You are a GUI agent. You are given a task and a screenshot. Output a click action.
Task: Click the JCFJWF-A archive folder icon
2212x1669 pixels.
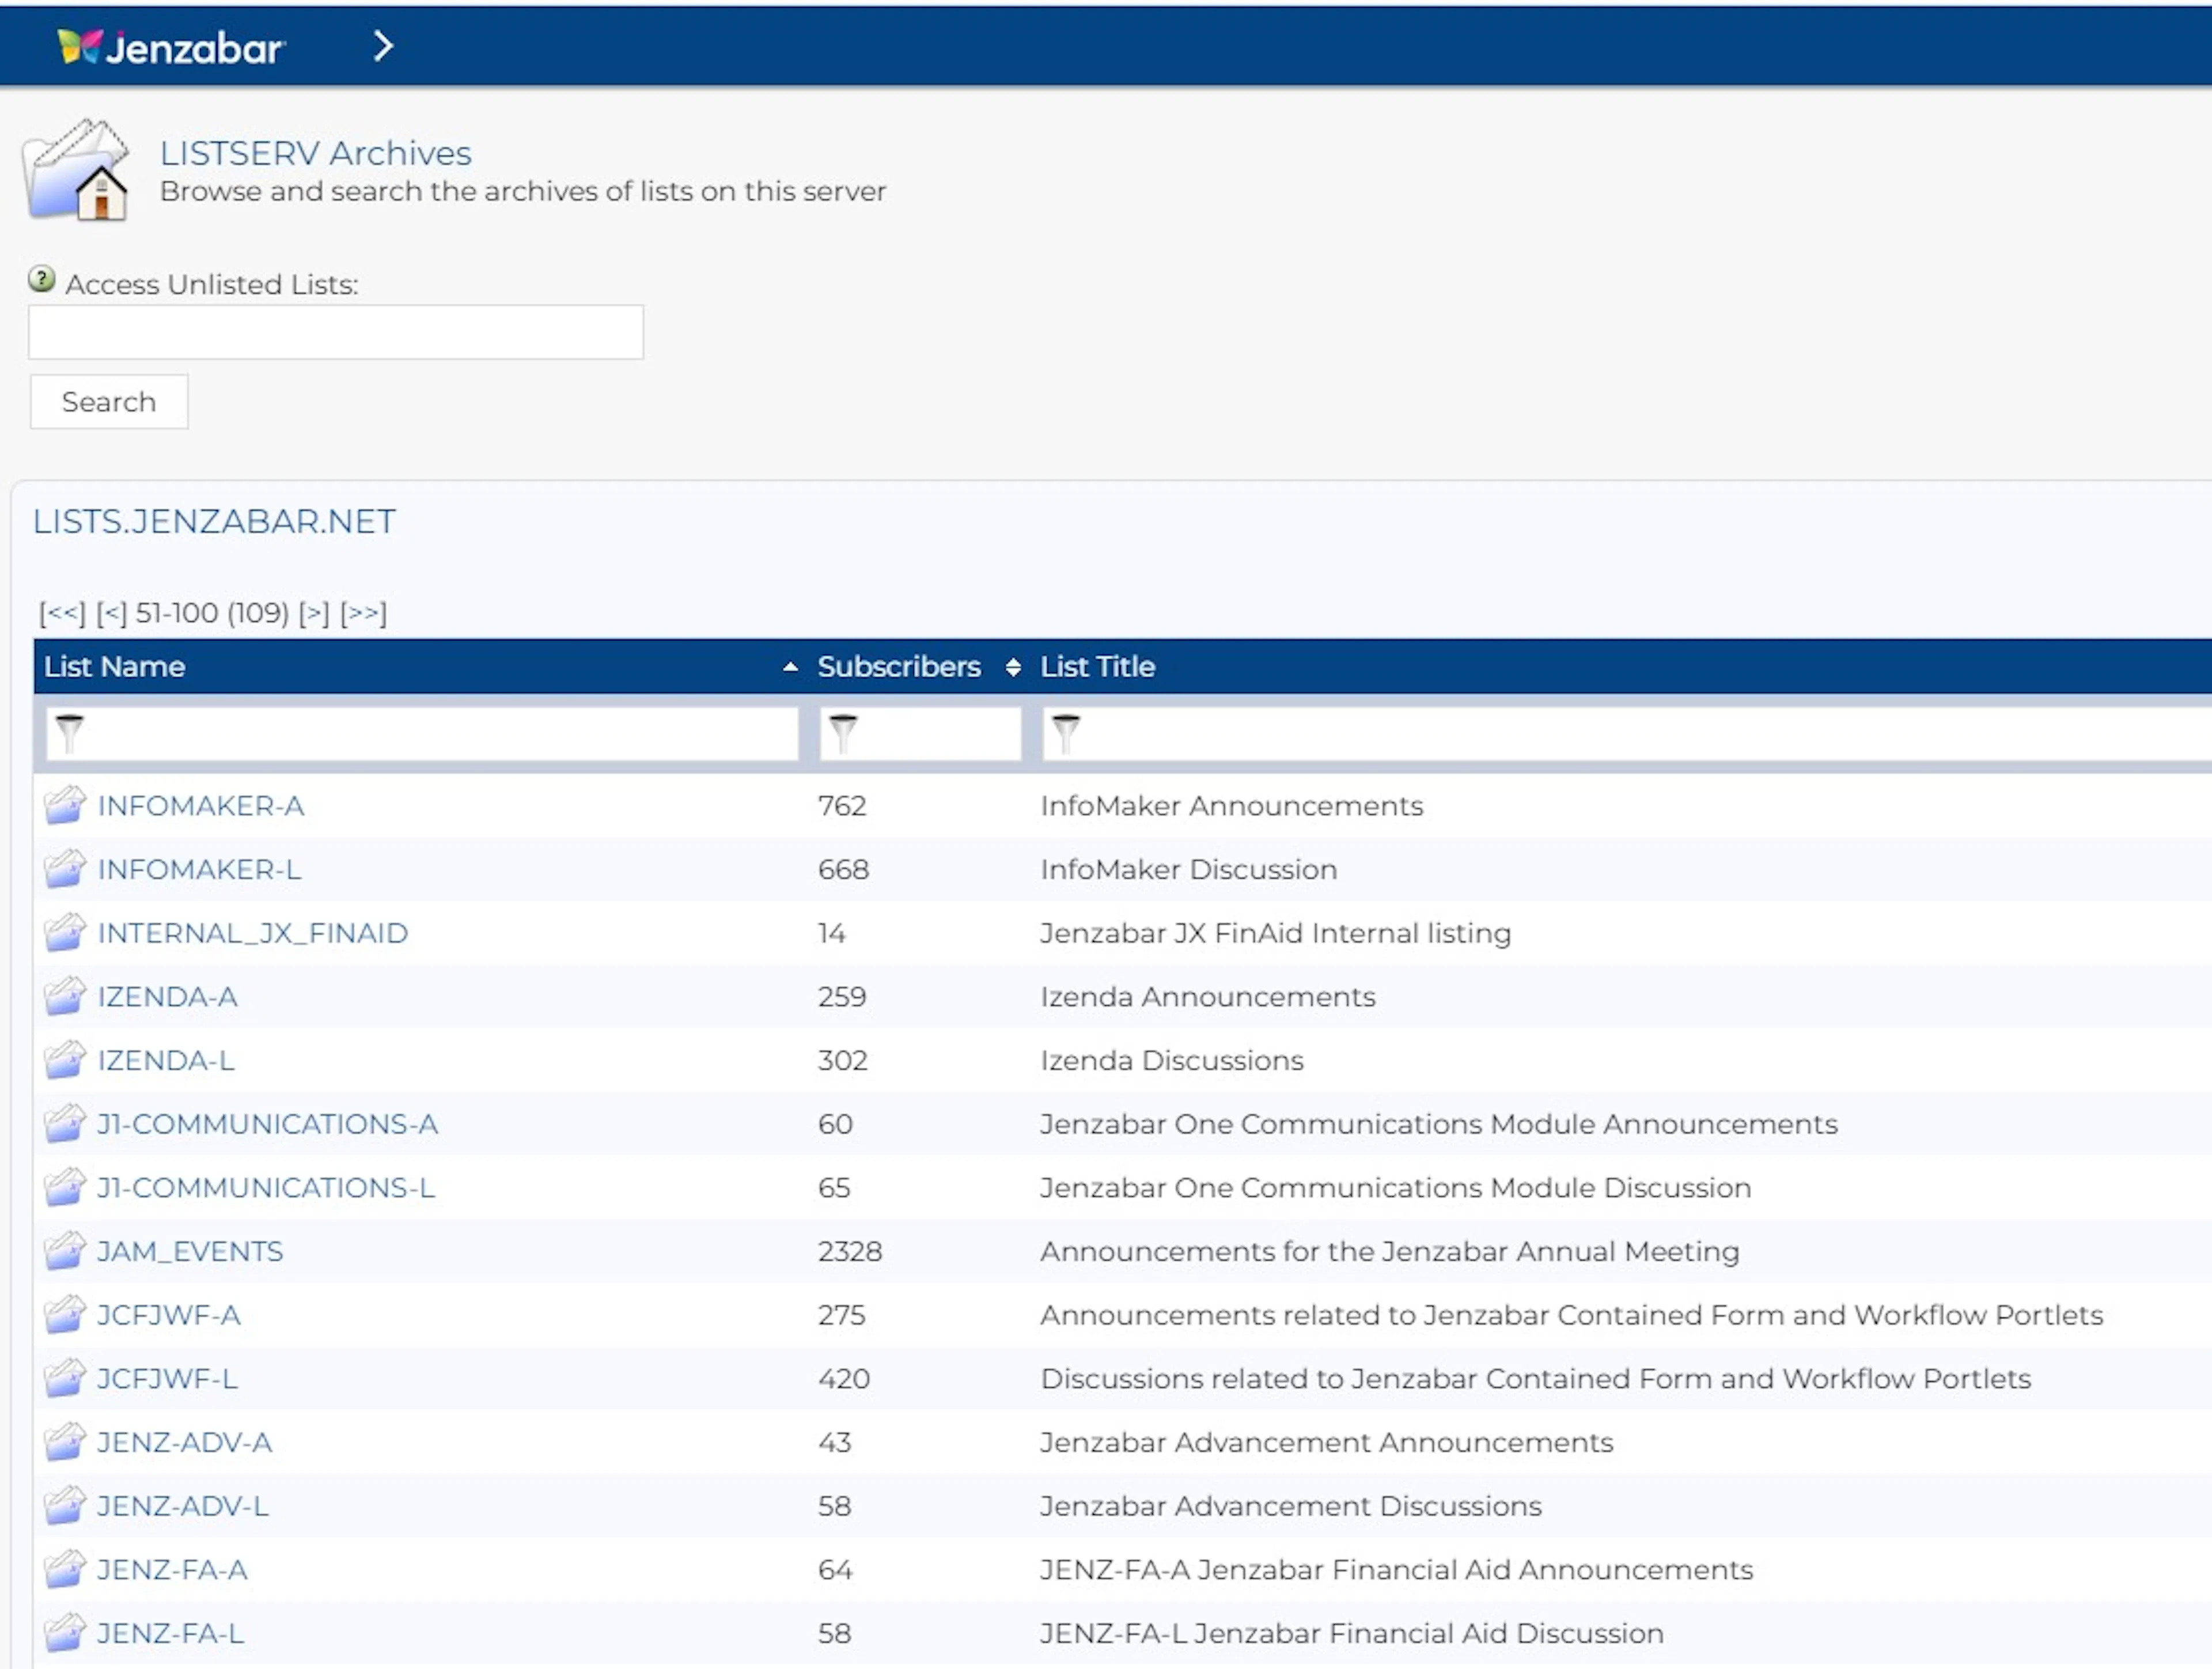point(65,1315)
